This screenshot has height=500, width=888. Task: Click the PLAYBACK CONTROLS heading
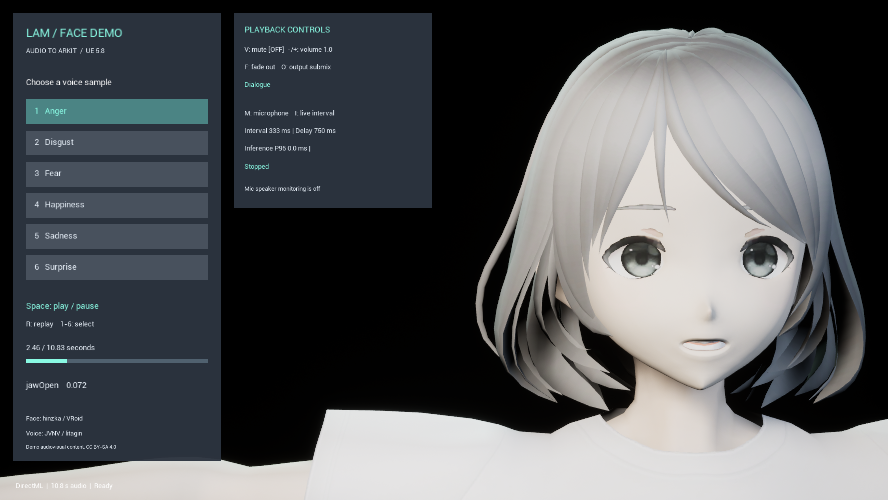click(x=287, y=29)
